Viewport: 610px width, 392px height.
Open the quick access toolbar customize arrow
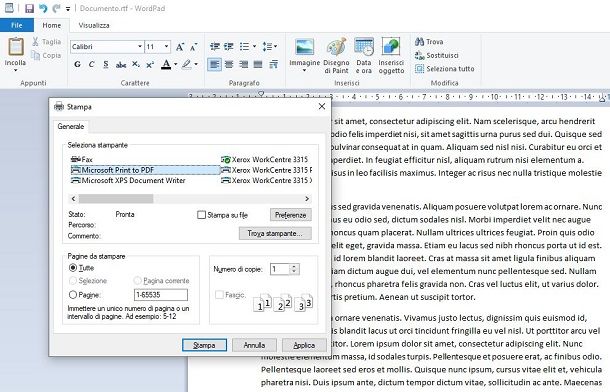(68, 9)
